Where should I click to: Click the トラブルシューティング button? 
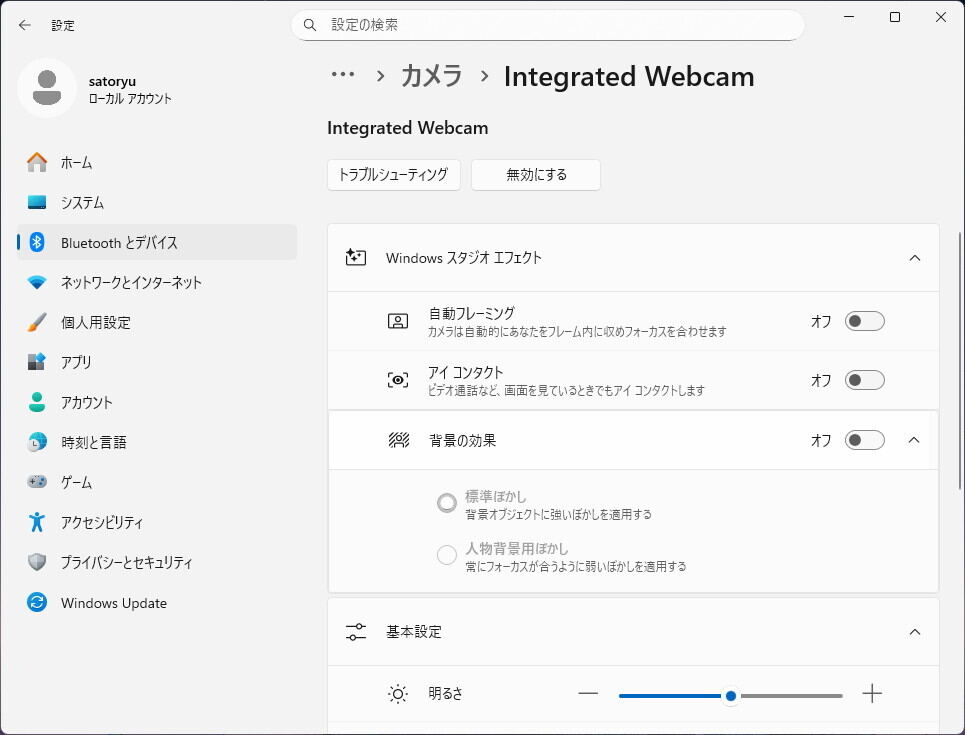393,174
